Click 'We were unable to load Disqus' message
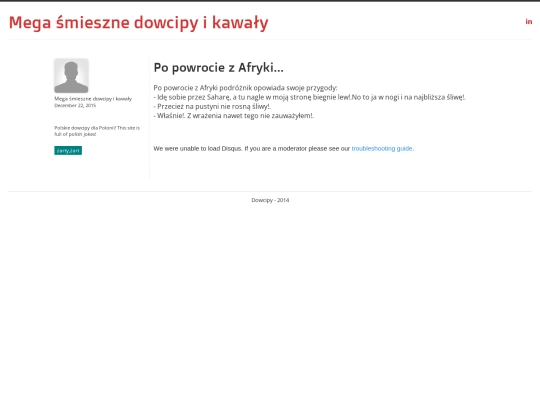Image resolution: width=540 pixels, height=405 pixels. (284, 148)
